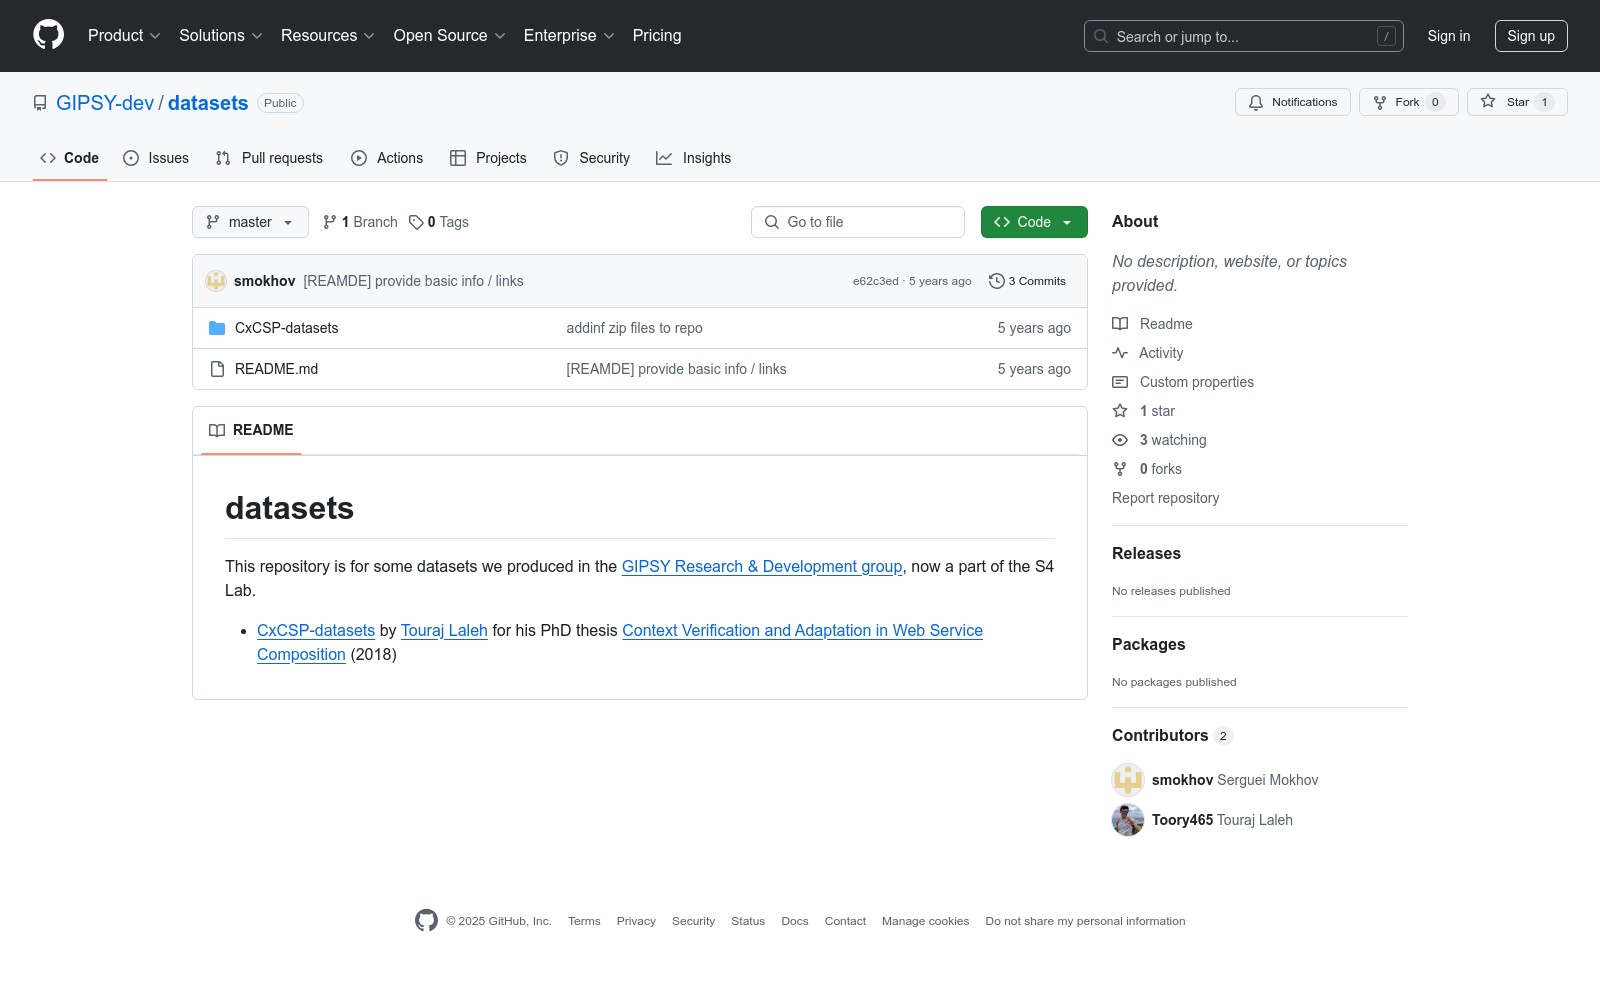Image resolution: width=1600 pixels, height=1000 pixels.
Task: Click the Custom properties icon
Action: [1120, 382]
